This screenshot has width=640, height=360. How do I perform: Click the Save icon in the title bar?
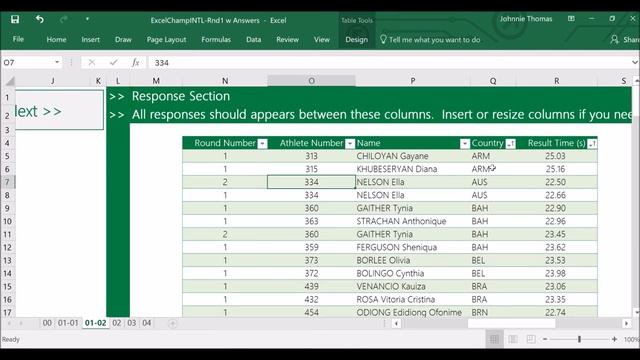[x=15, y=19]
